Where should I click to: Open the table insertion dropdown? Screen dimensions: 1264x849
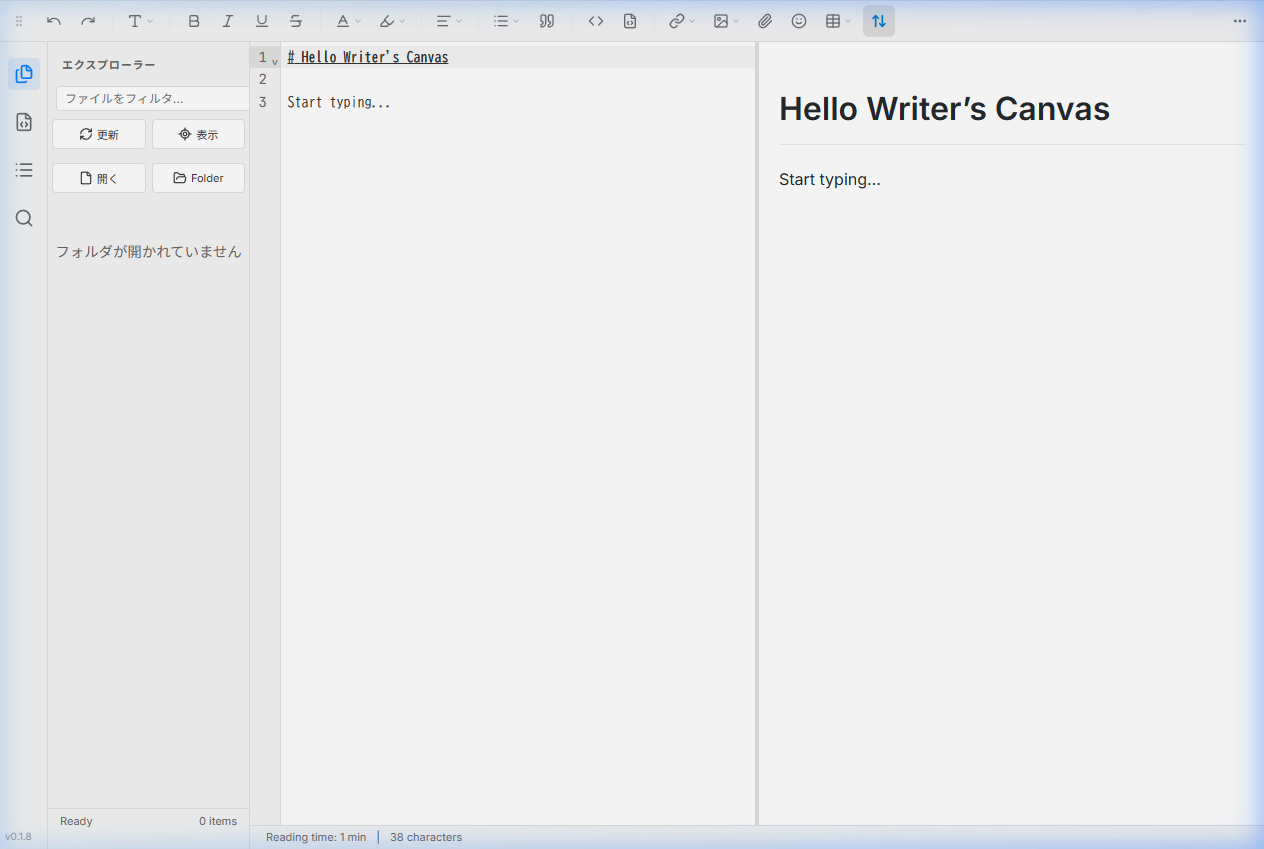(x=838, y=21)
